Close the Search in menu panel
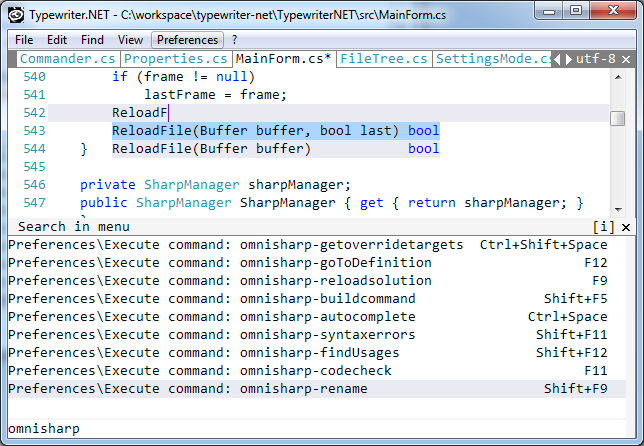The image size is (644, 446). coord(626,227)
